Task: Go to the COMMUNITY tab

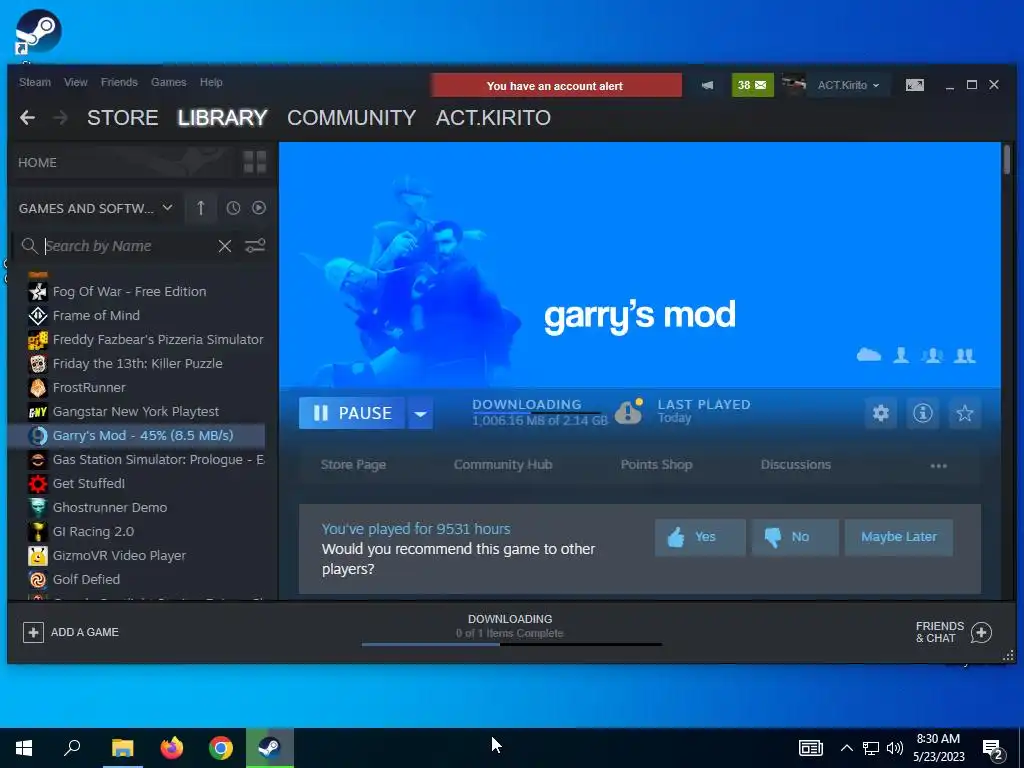Action: (351, 118)
